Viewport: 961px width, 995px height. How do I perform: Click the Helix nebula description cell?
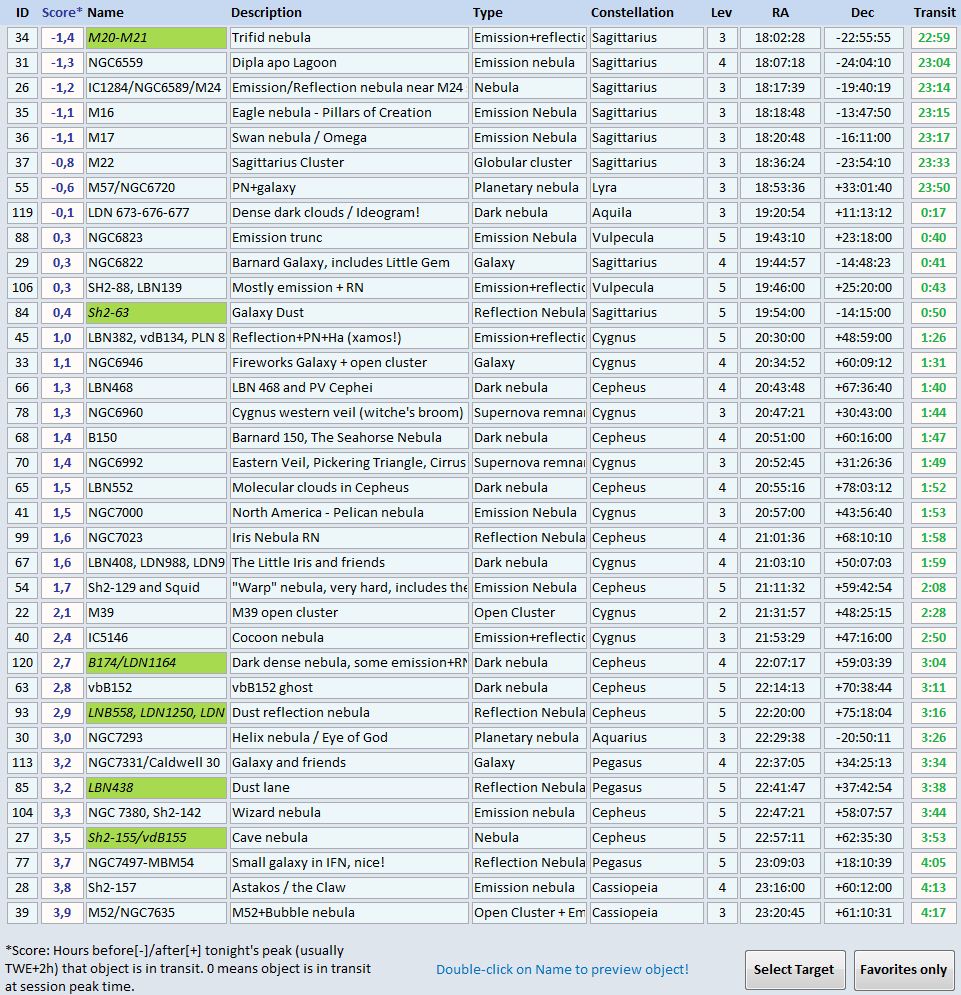[x=348, y=738]
